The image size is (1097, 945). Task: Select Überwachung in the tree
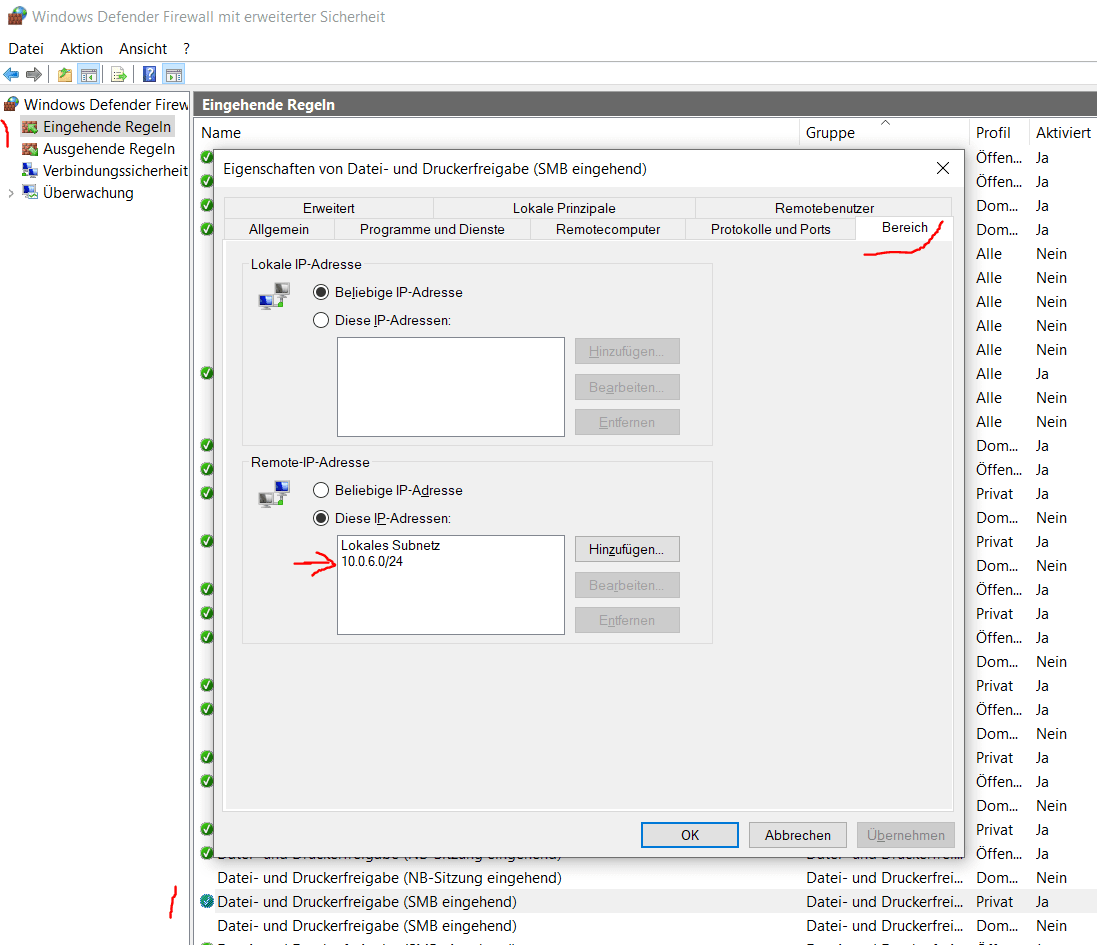click(x=88, y=192)
